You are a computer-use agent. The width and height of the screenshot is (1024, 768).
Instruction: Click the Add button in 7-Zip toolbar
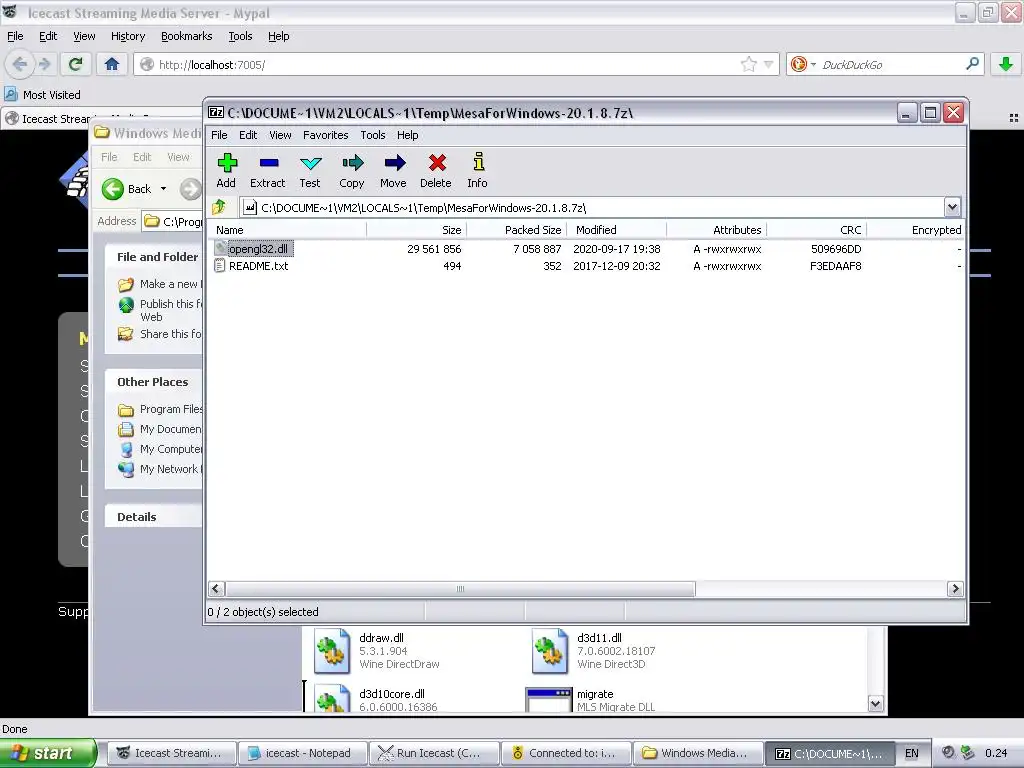tap(227, 171)
